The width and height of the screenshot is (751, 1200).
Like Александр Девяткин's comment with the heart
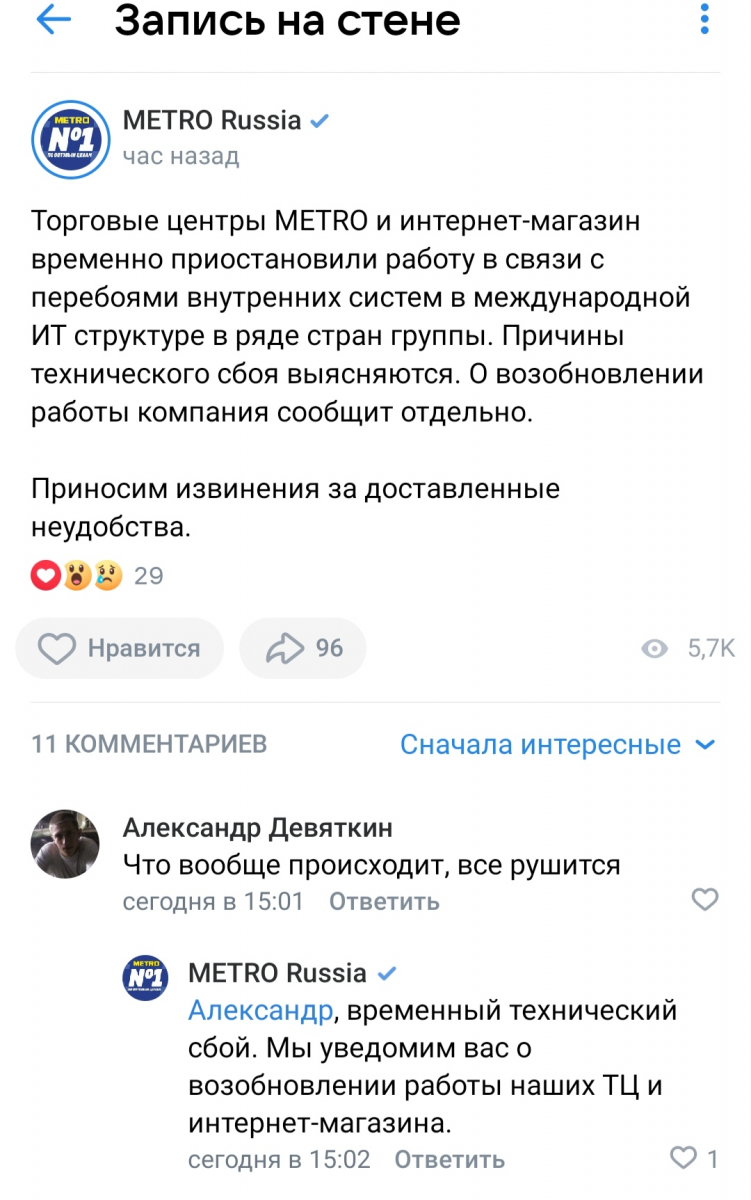click(x=705, y=899)
